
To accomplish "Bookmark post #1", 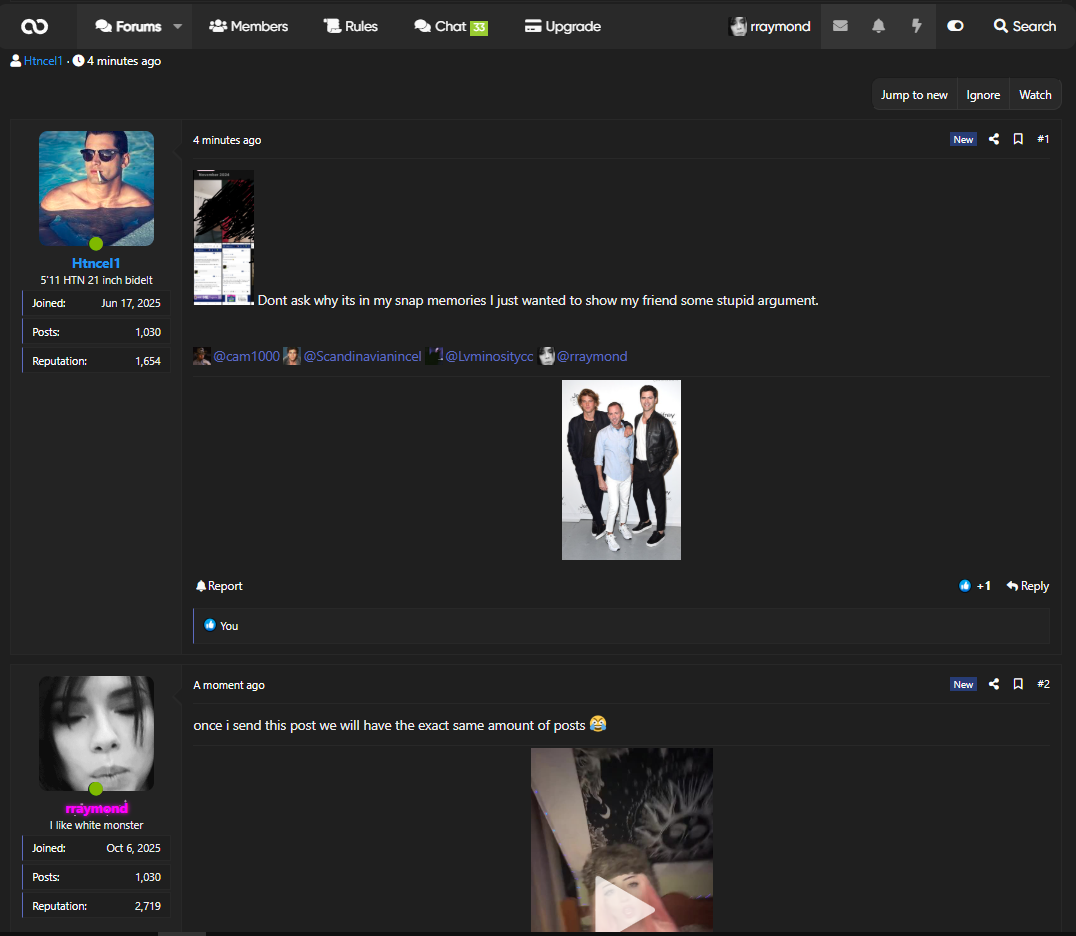I will [x=1018, y=139].
